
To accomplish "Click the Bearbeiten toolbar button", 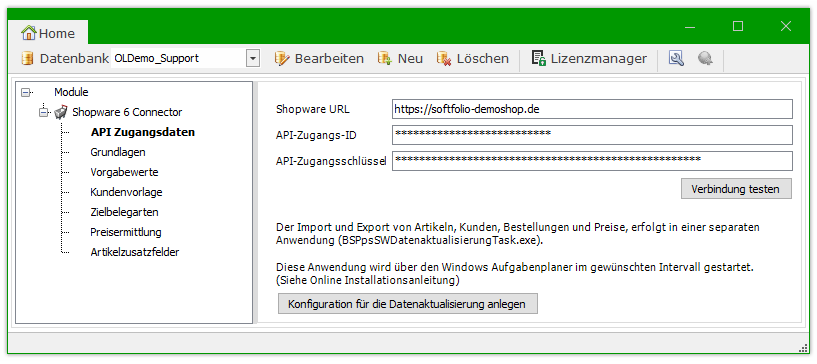I will coord(319,58).
